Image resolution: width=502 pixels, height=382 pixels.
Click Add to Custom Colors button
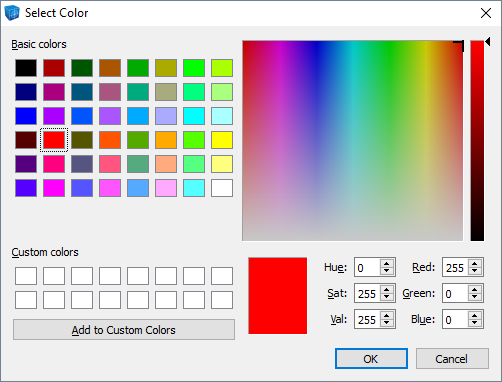click(x=124, y=330)
